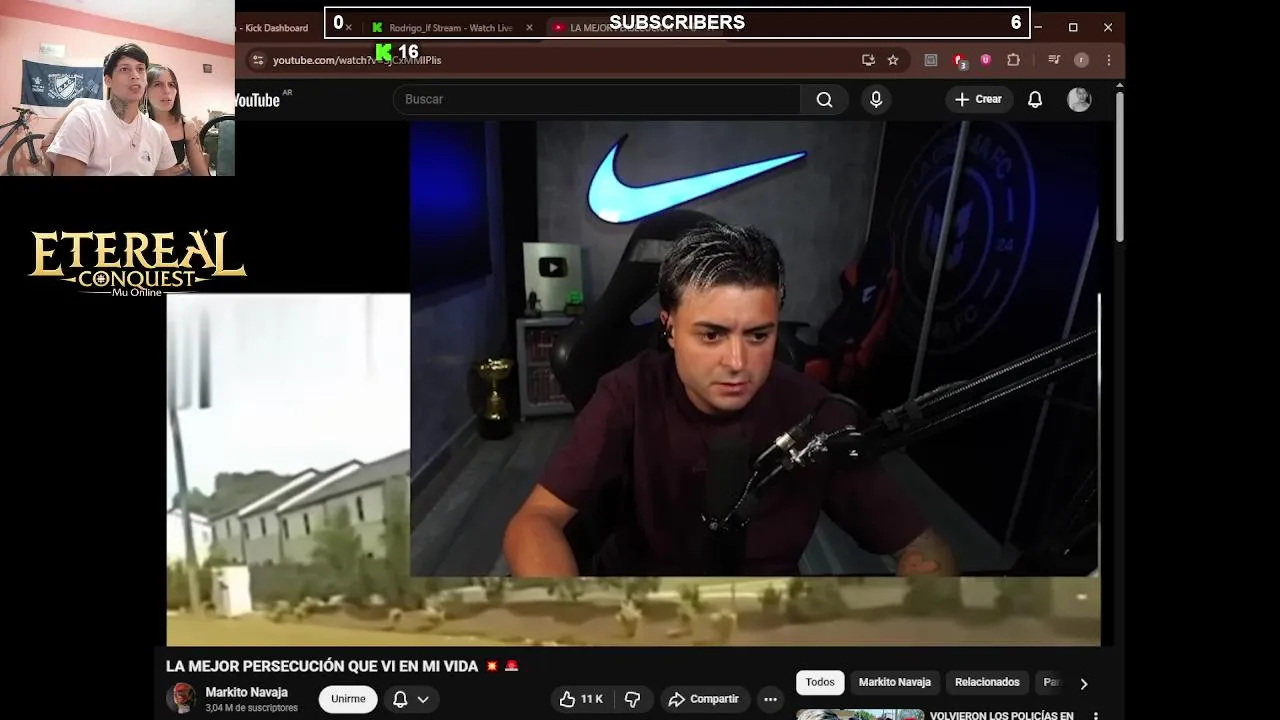The height and width of the screenshot is (720, 1280).
Task: Dislike the video with thumbs down
Action: click(x=632, y=699)
